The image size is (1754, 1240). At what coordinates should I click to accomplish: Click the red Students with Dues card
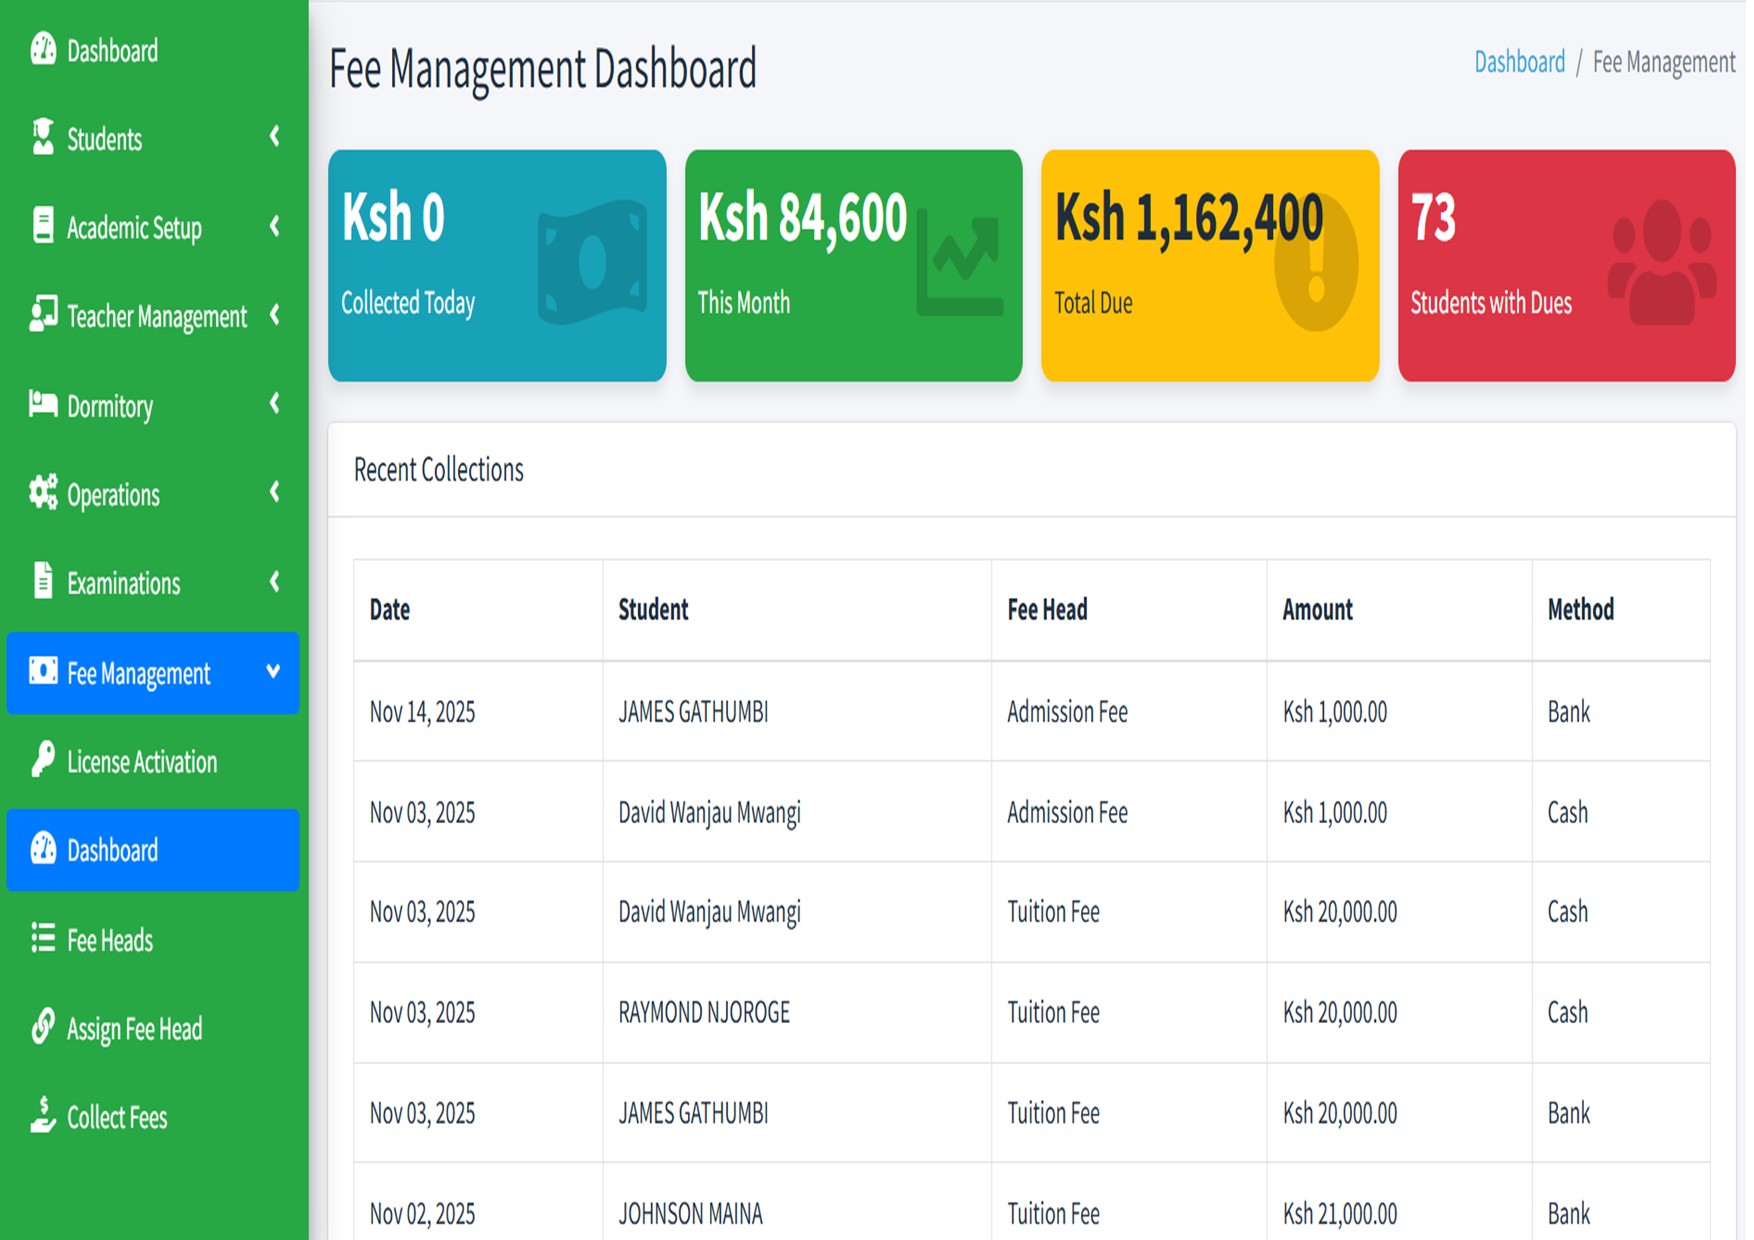[x=1566, y=264]
